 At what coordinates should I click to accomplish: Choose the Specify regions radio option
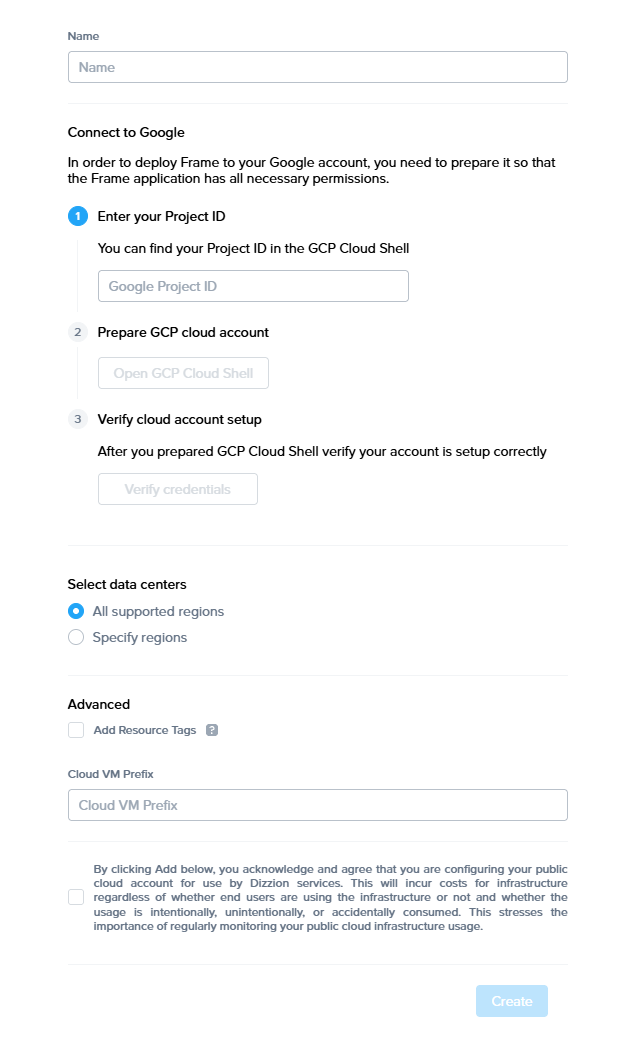point(76,637)
